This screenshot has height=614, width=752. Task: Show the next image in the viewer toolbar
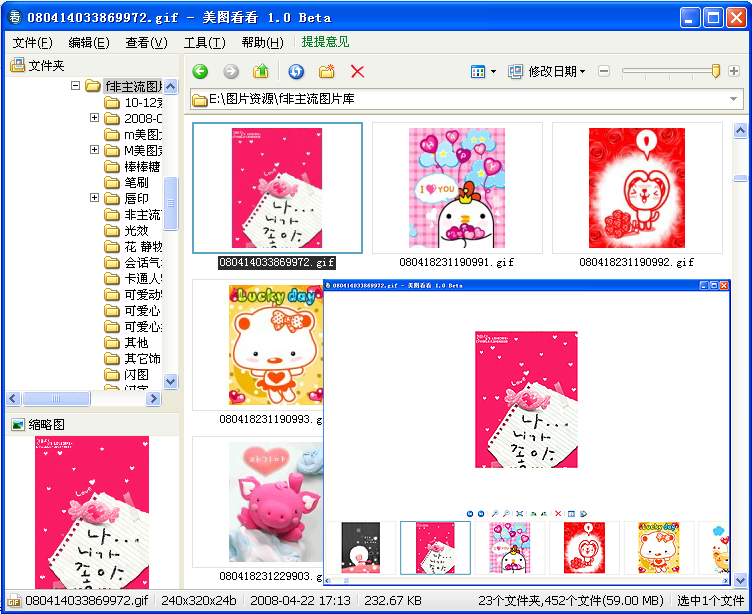click(x=481, y=514)
